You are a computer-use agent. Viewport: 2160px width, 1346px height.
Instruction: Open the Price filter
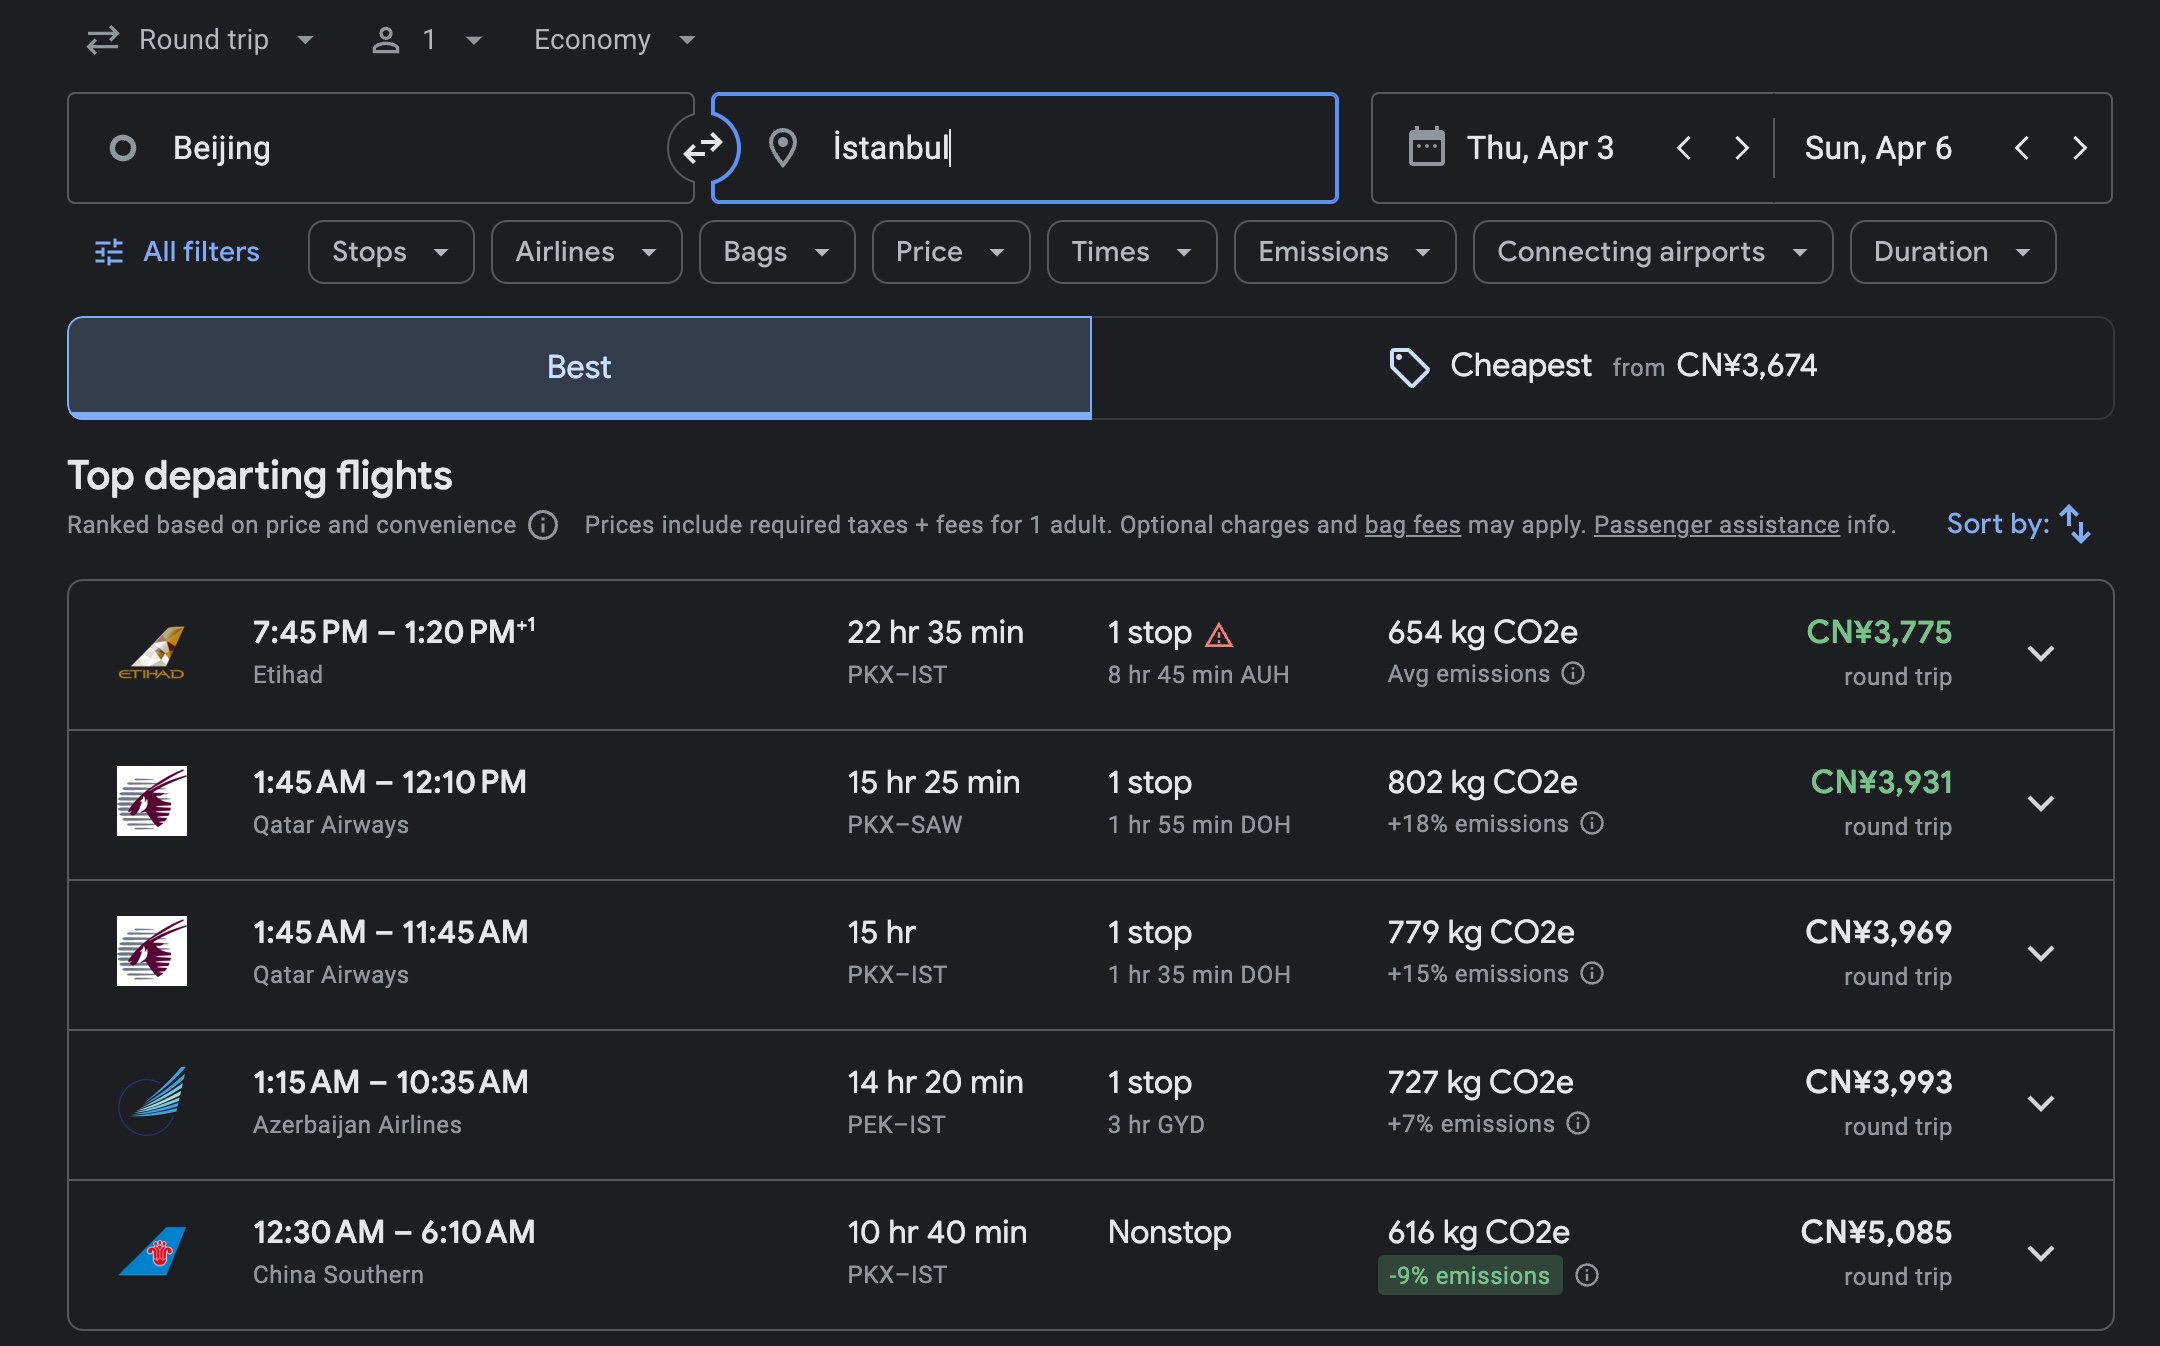point(951,252)
